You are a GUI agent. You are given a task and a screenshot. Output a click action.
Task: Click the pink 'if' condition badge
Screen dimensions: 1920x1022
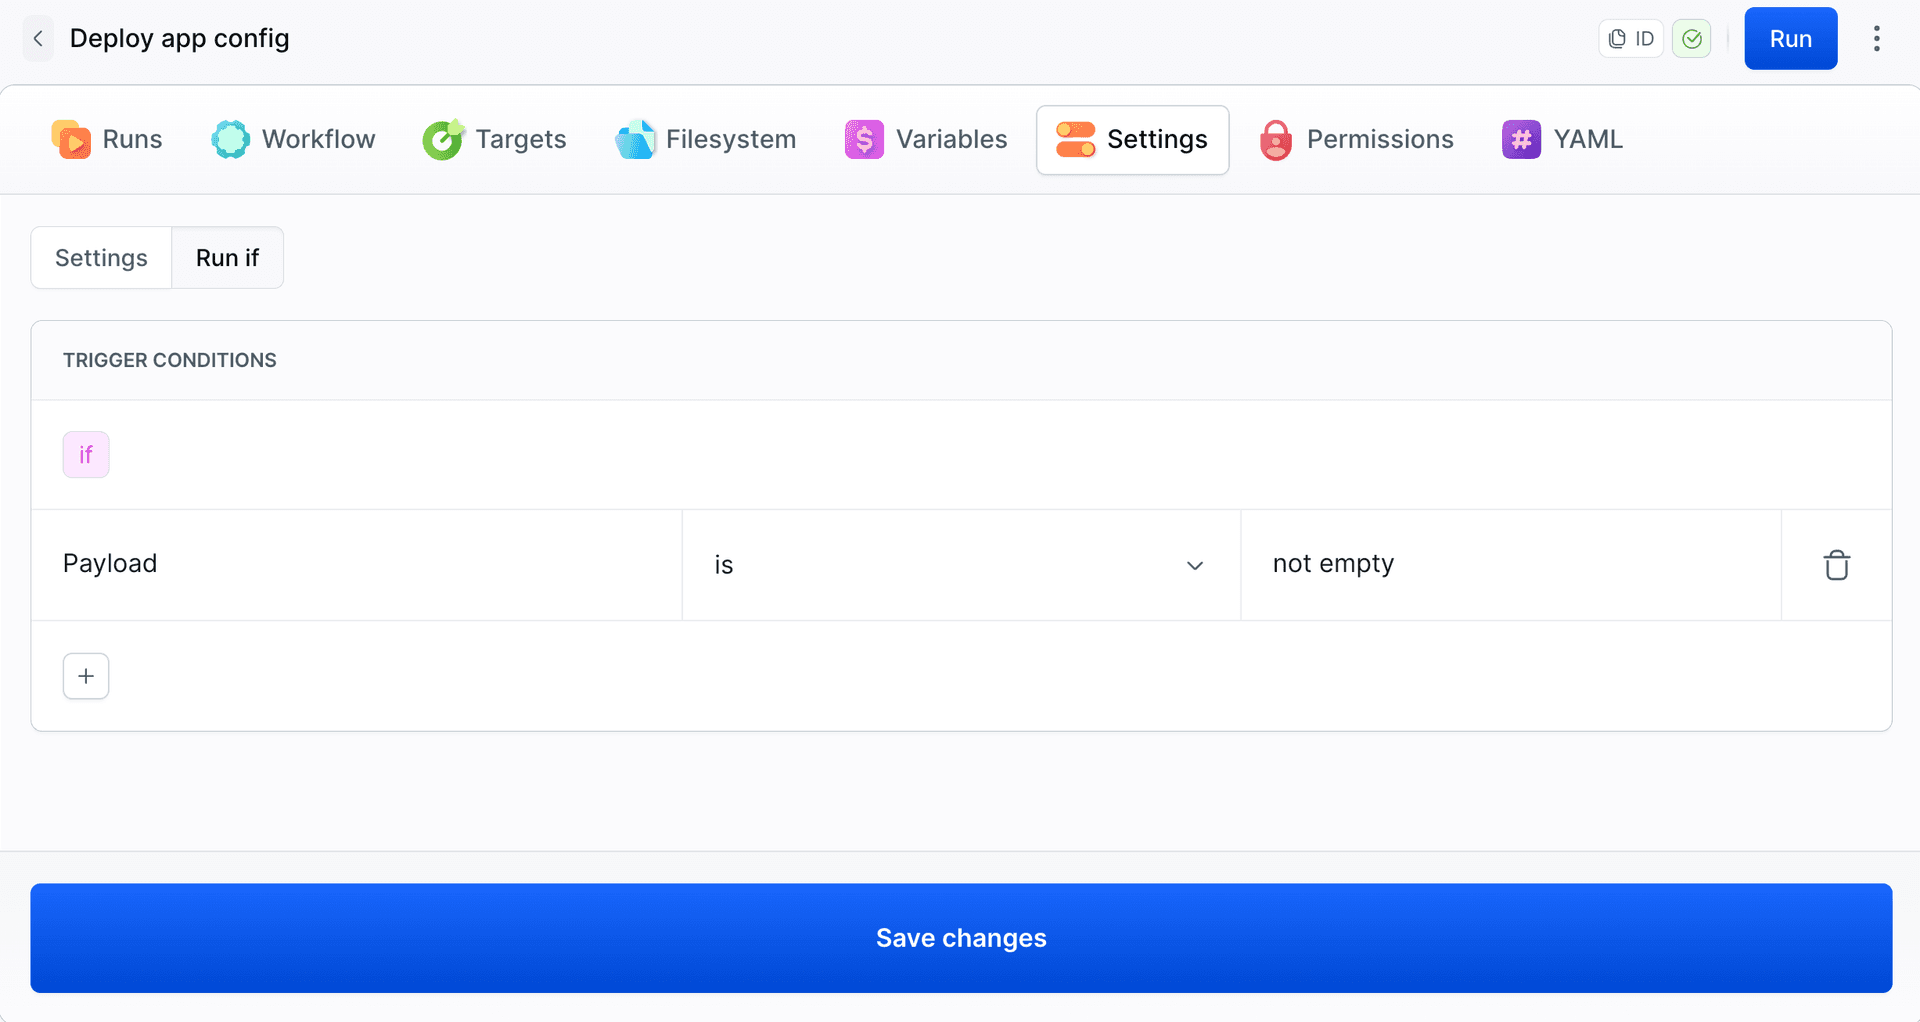pyautogui.click(x=86, y=455)
